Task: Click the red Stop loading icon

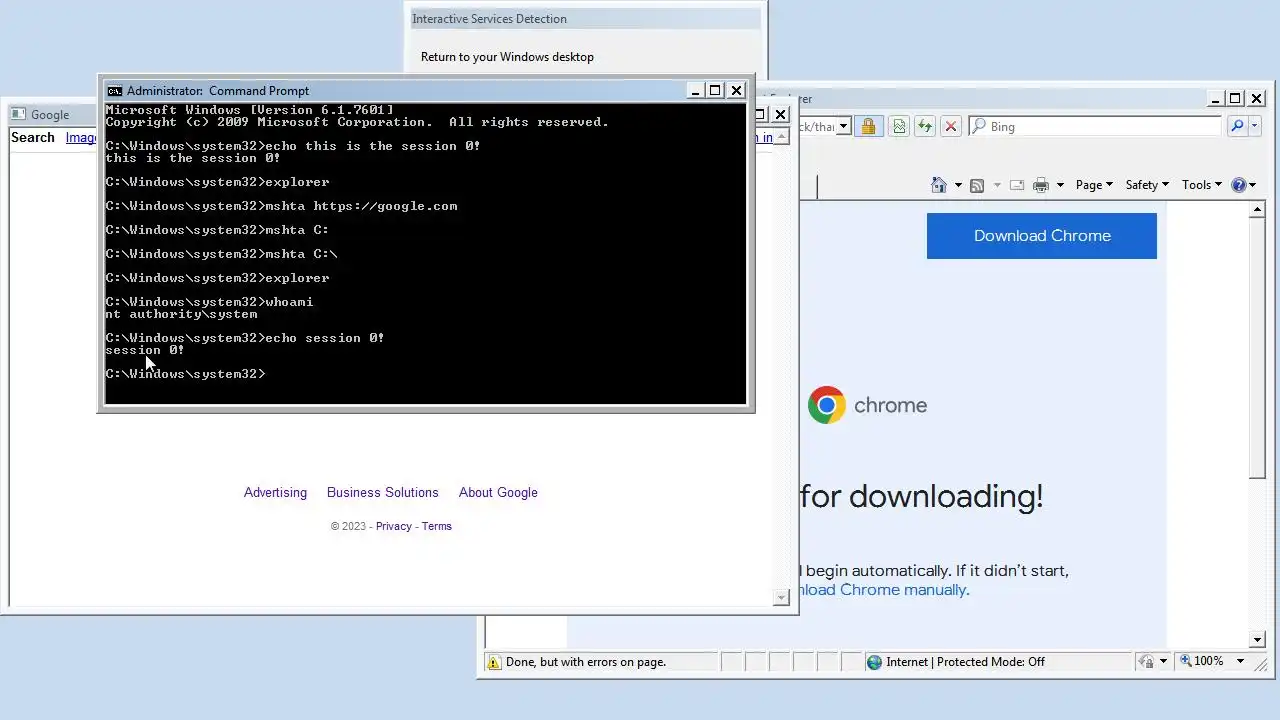Action: pos(951,126)
